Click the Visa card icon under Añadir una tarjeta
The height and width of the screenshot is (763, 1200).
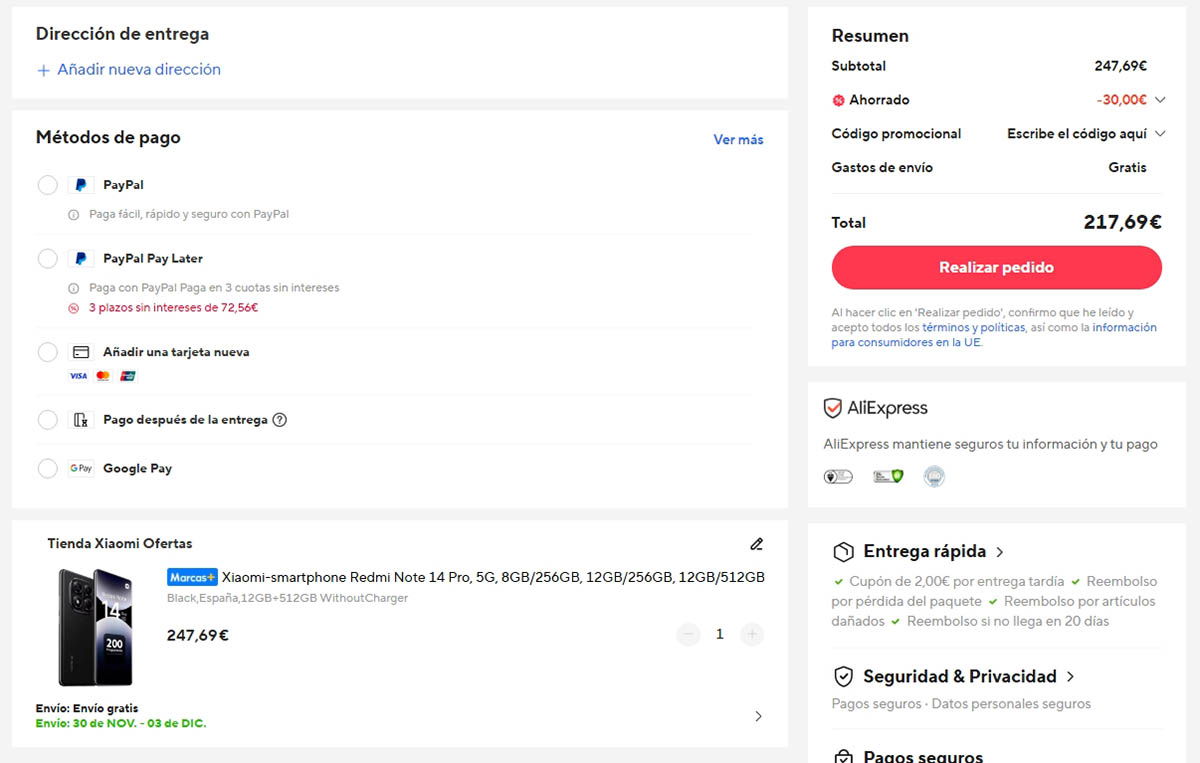coord(78,375)
